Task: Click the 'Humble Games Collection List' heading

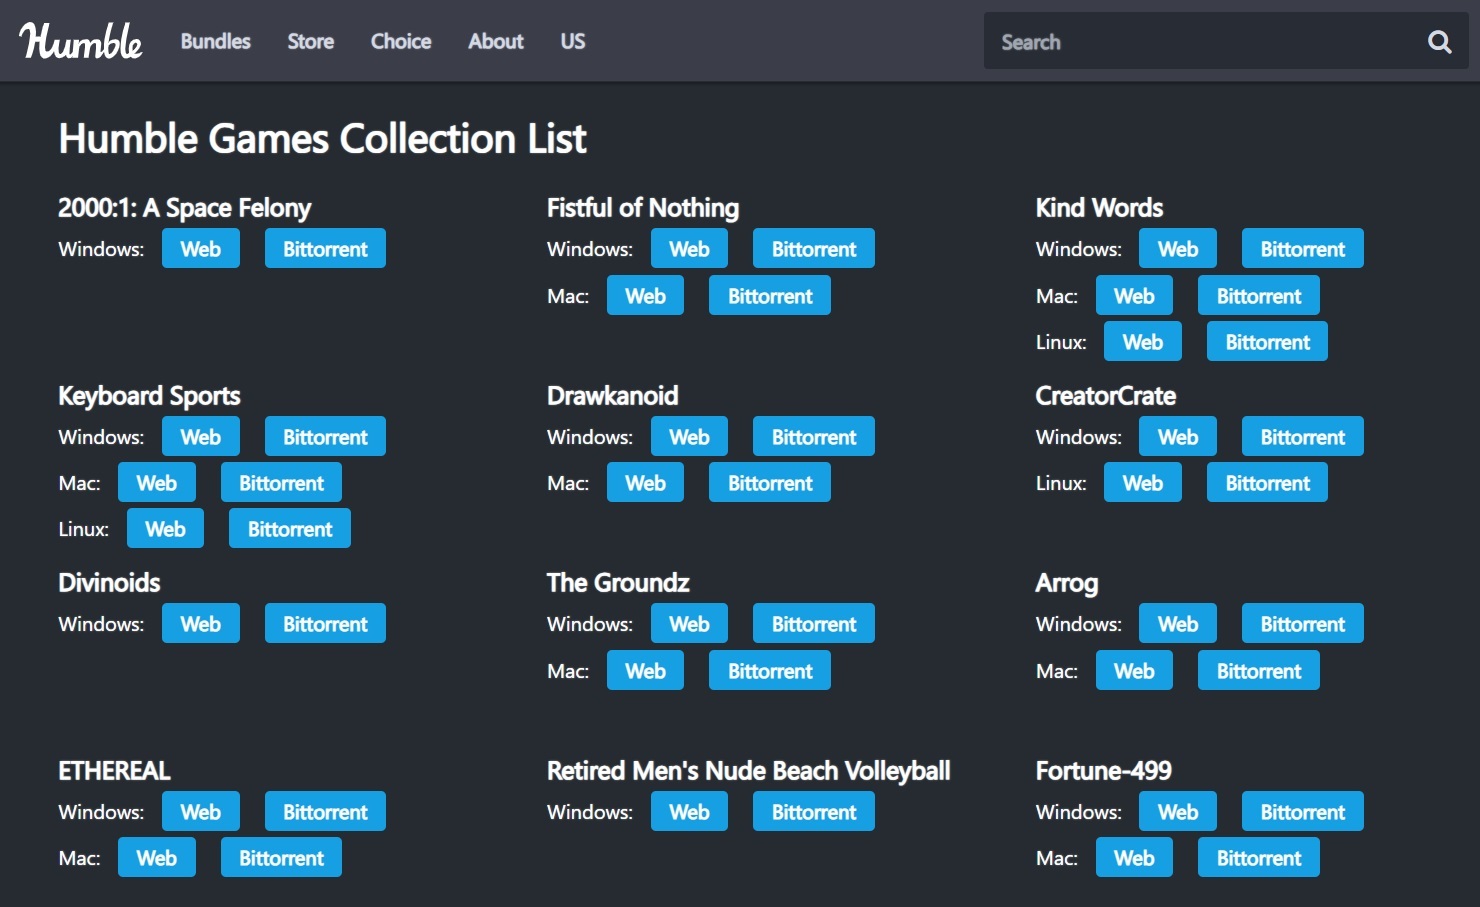Action: (322, 138)
